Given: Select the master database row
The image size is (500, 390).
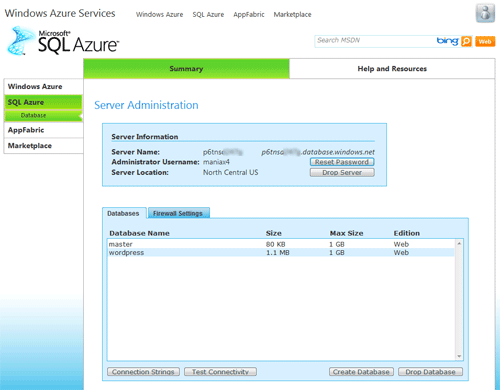Looking at the screenshot, I should coord(281,244).
